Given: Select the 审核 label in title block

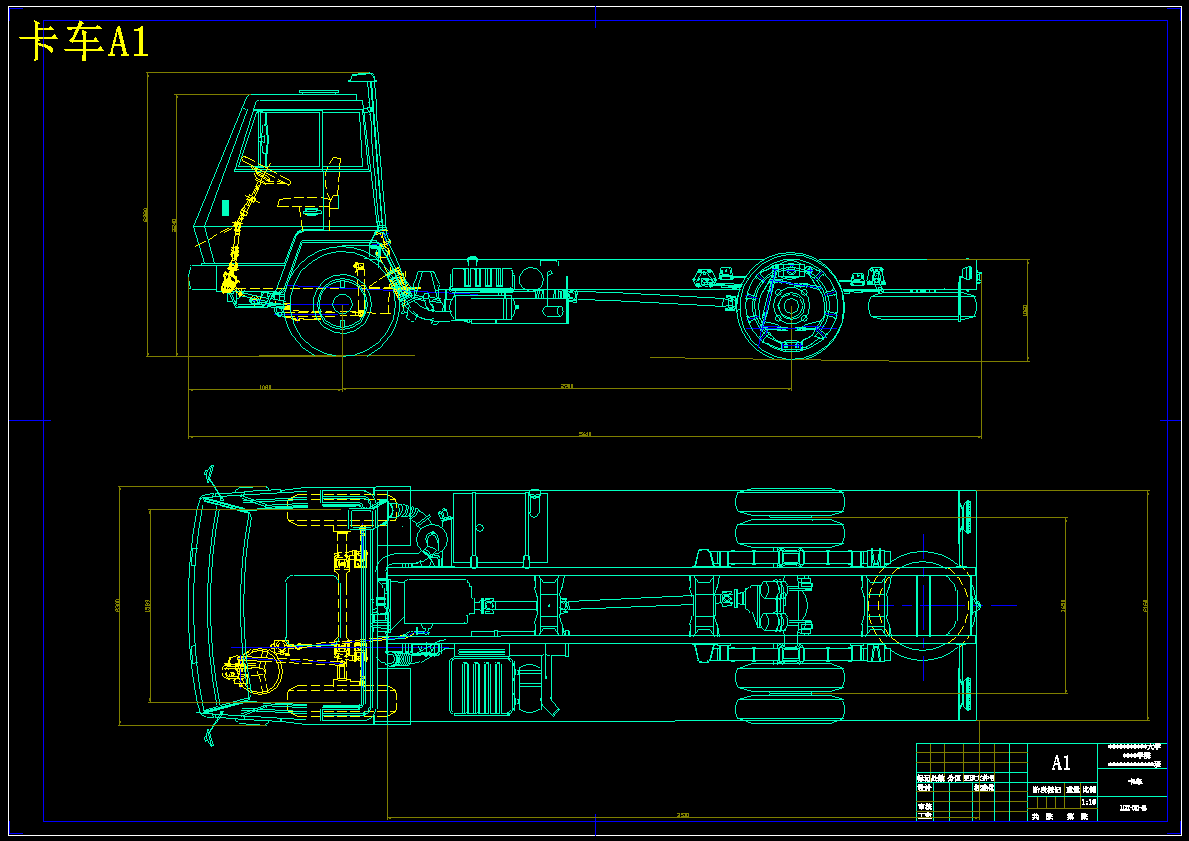Looking at the screenshot, I should coord(924,807).
